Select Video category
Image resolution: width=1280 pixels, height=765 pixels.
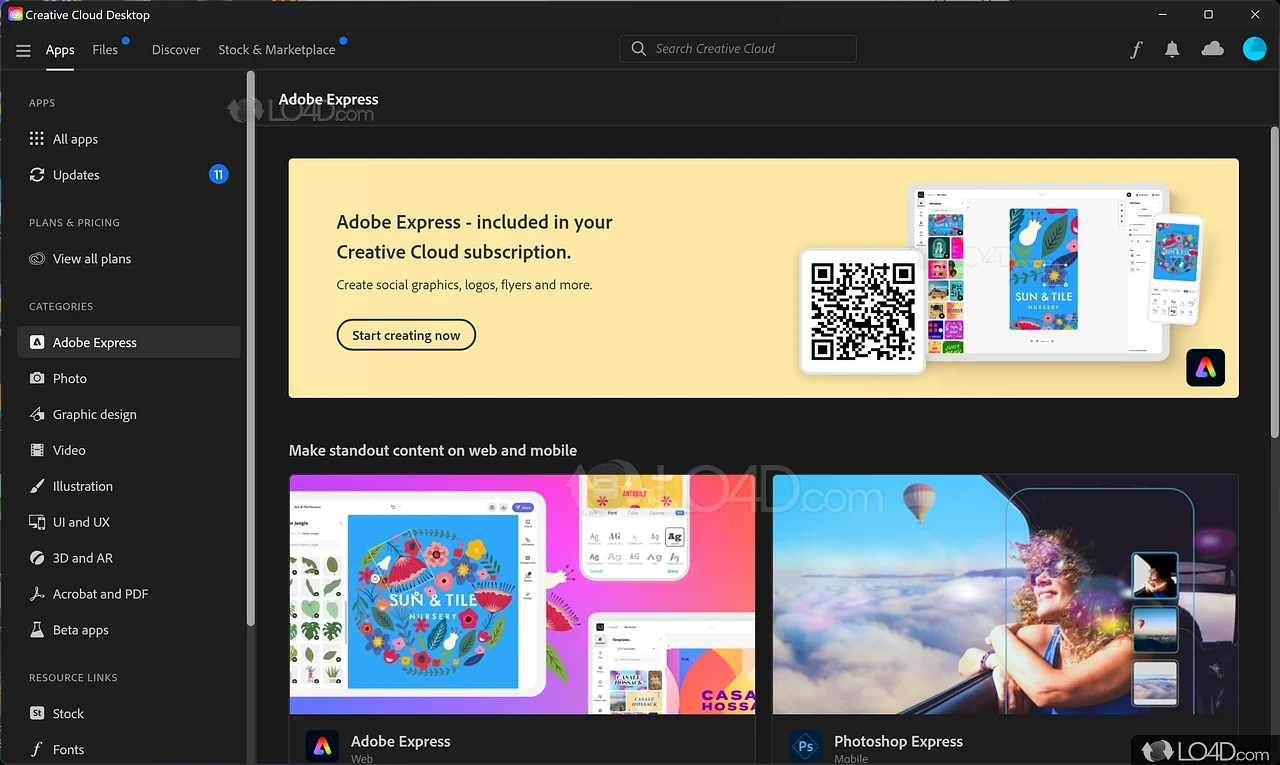129,450
